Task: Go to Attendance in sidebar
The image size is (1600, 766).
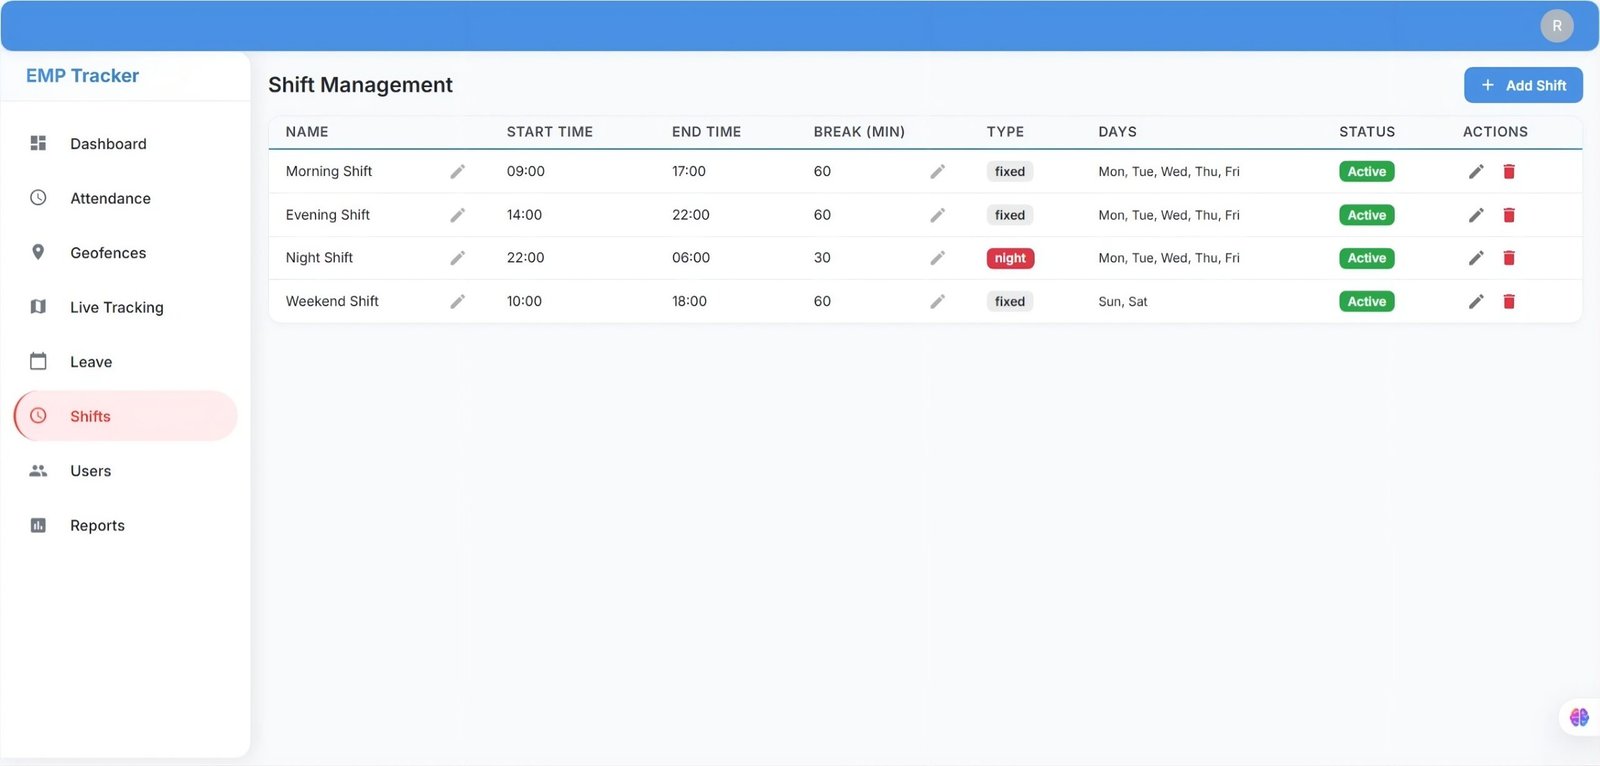Action: click(110, 198)
